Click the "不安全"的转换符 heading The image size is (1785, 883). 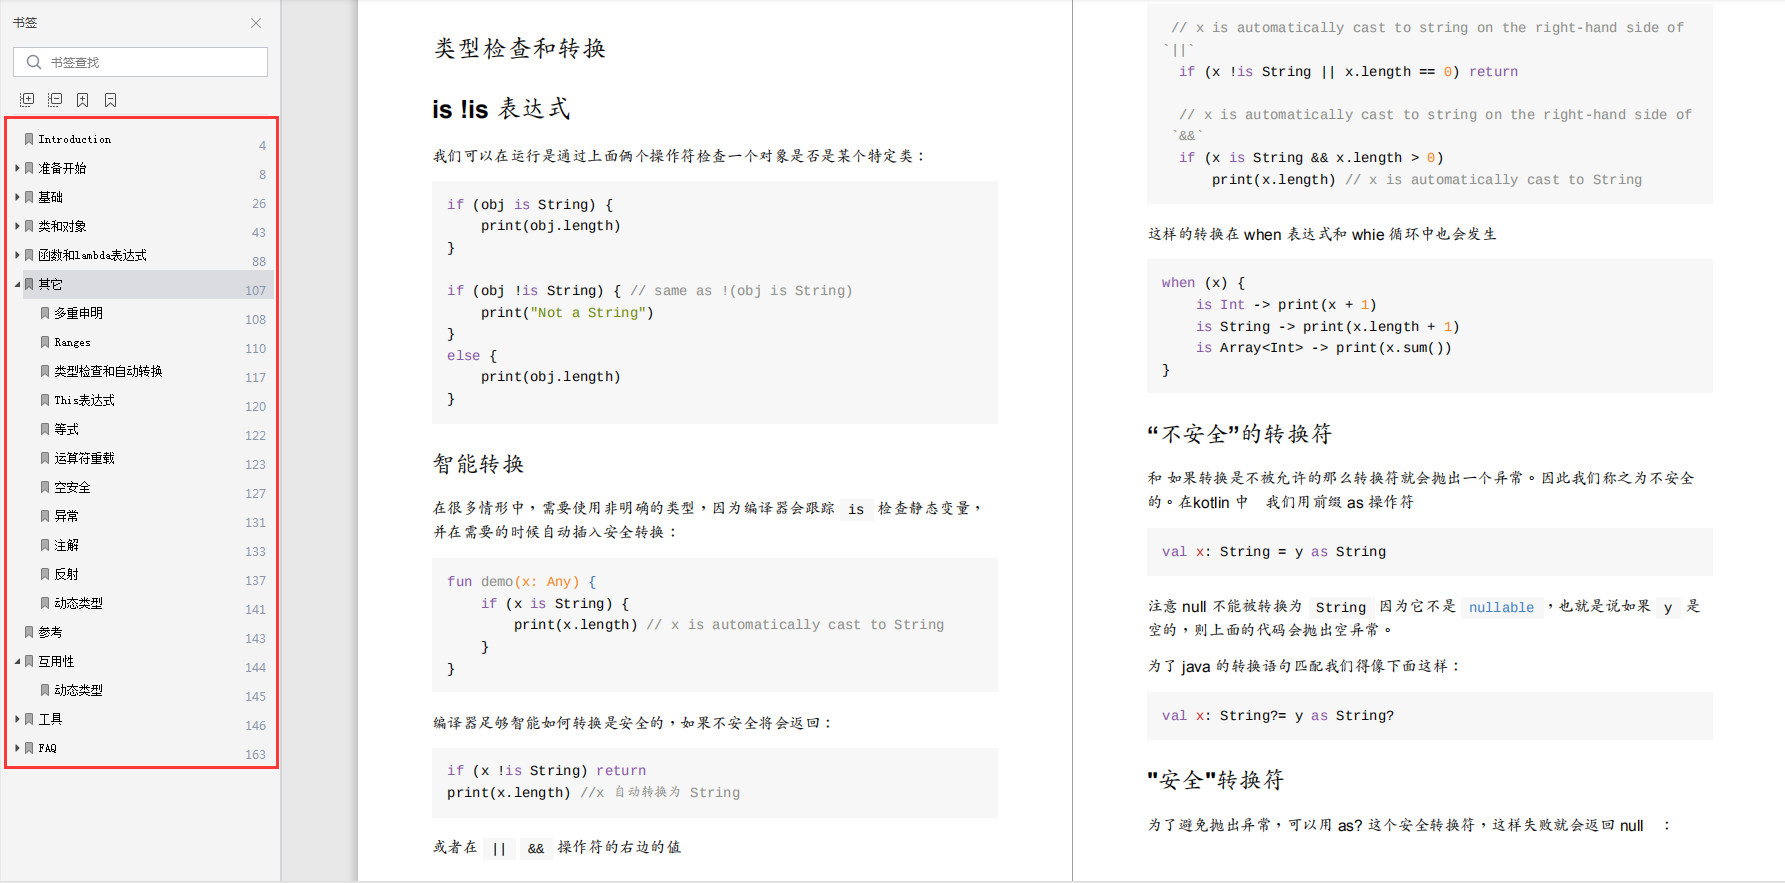(1240, 434)
